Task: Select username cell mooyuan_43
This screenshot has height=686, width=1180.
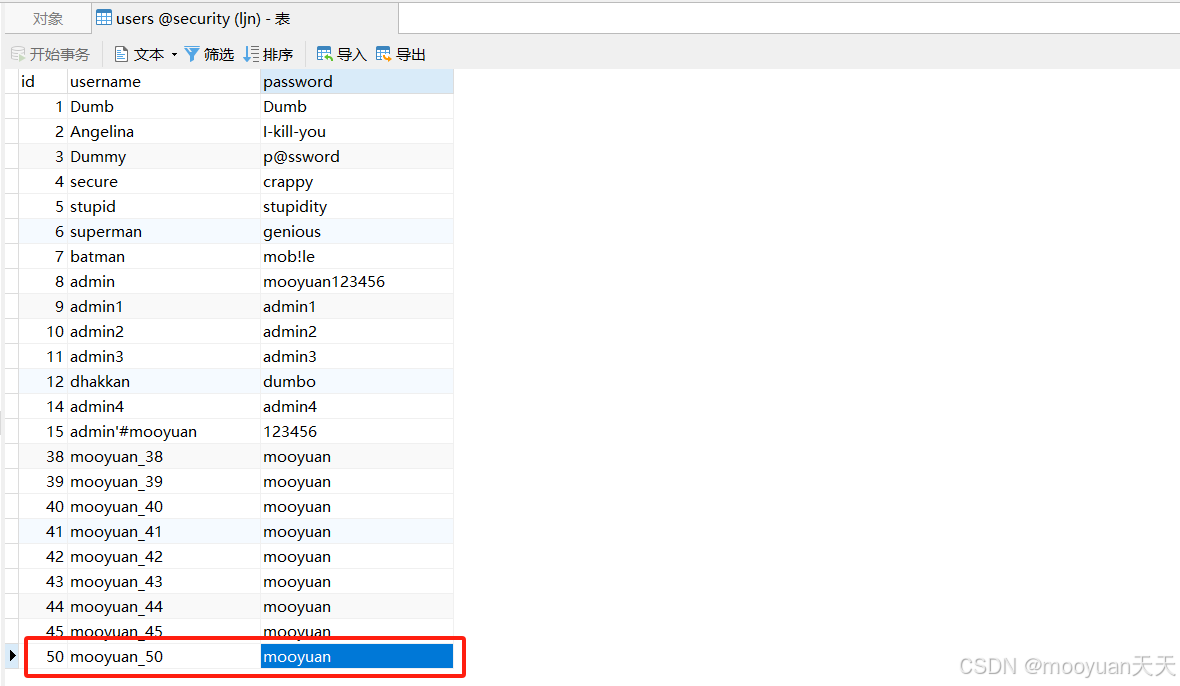Action: (x=163, y=581)
